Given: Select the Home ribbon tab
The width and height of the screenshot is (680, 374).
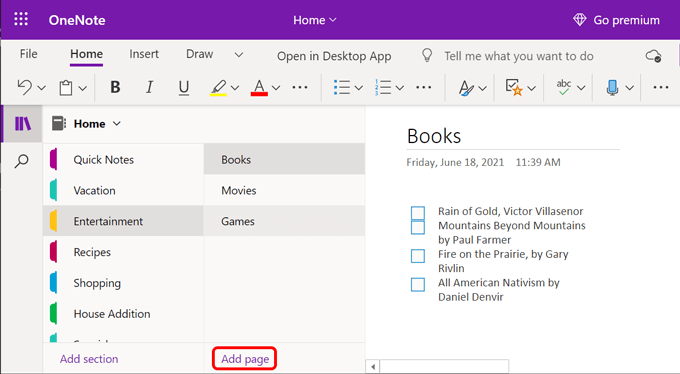Looking at the screenshot, I should 86,54.
